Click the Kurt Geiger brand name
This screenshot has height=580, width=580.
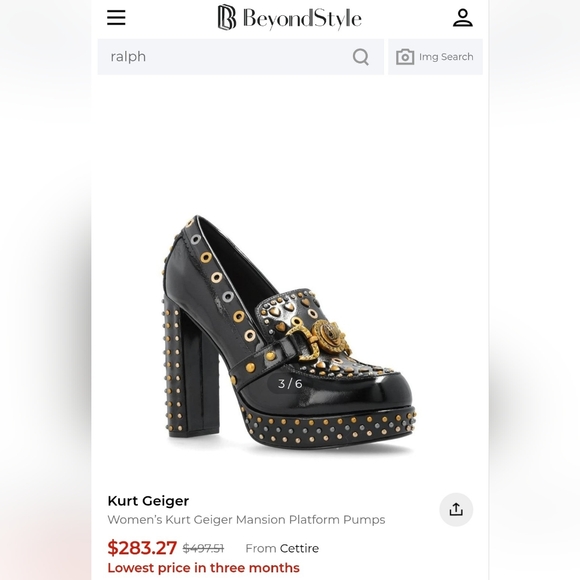coord(148,501)
